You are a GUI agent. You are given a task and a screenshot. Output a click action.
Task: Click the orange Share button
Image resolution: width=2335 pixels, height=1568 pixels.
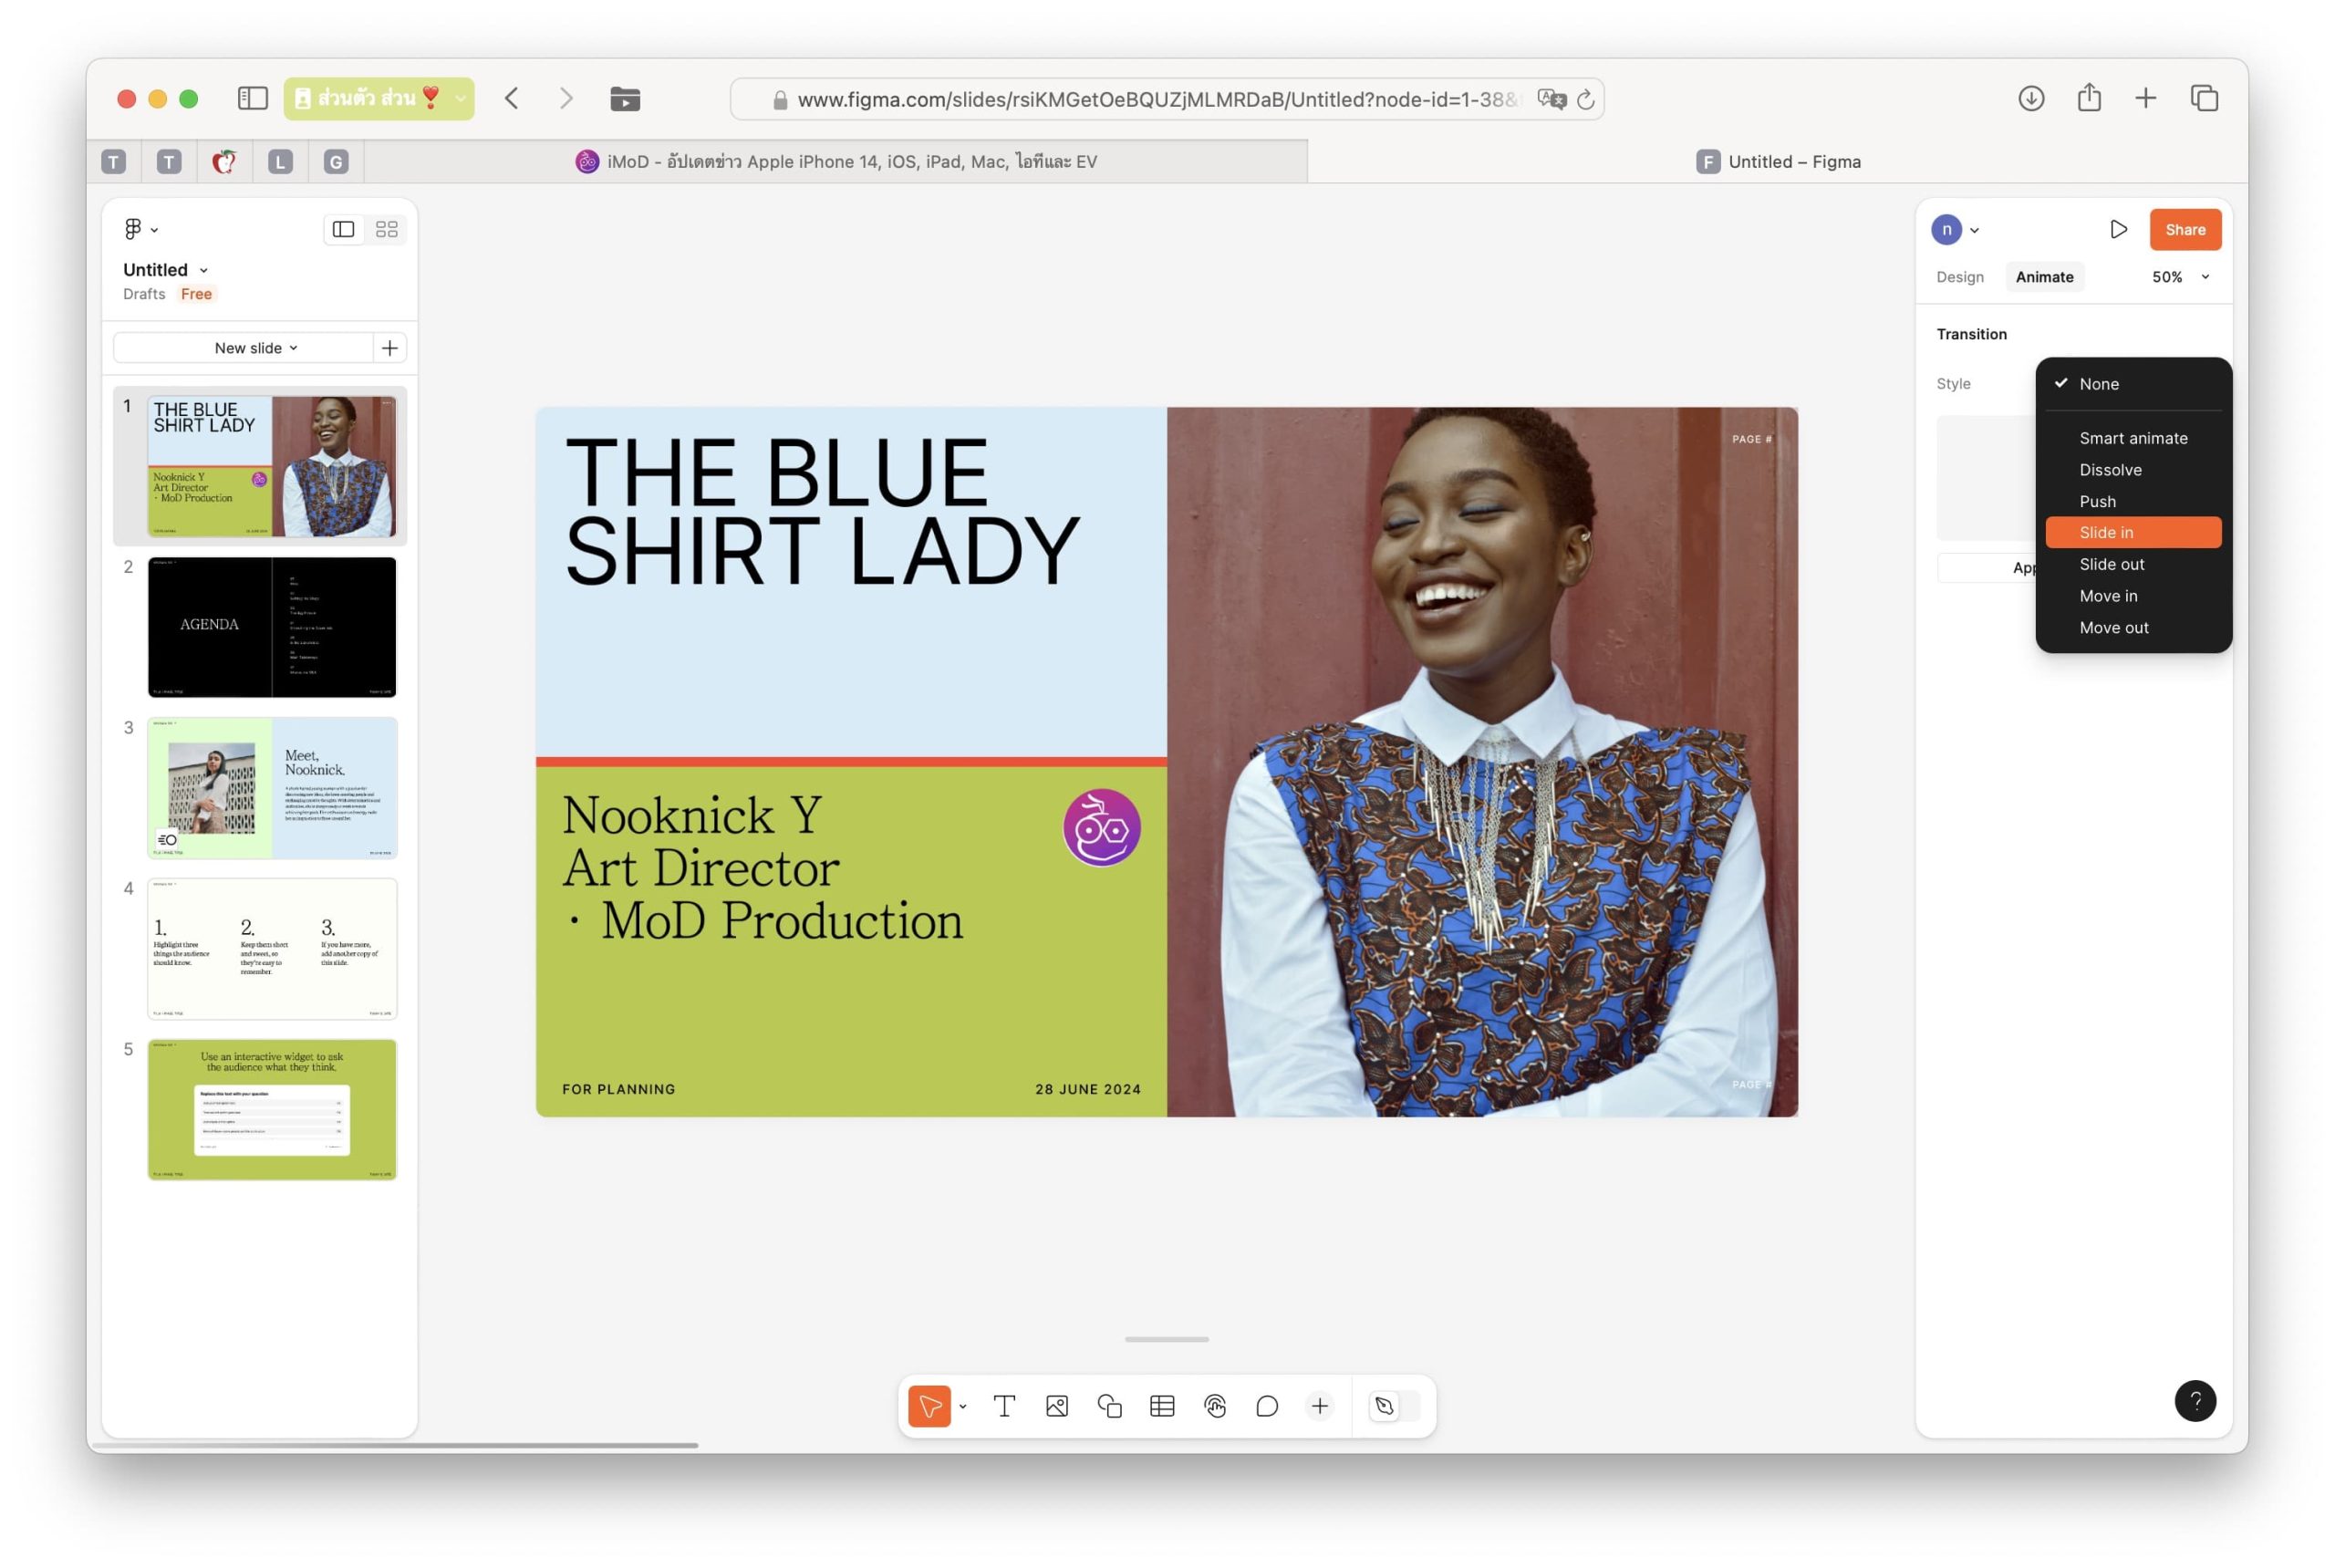pyautogui.click(x=2185, y=230)
